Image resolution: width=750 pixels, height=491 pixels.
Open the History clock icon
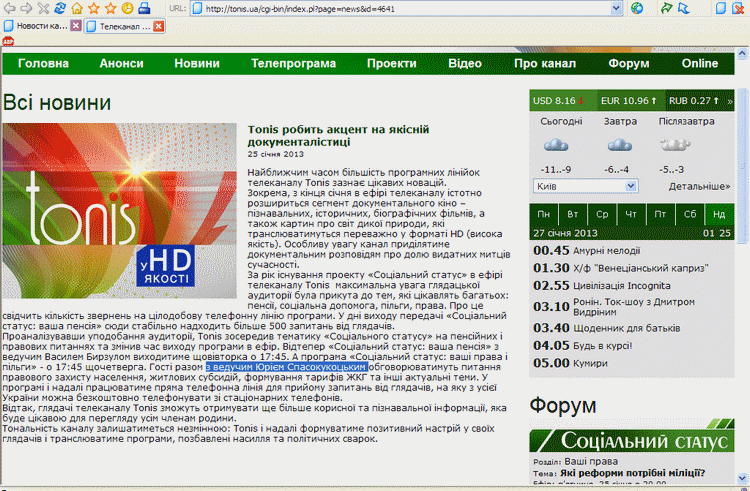click(x=127, y=8)
